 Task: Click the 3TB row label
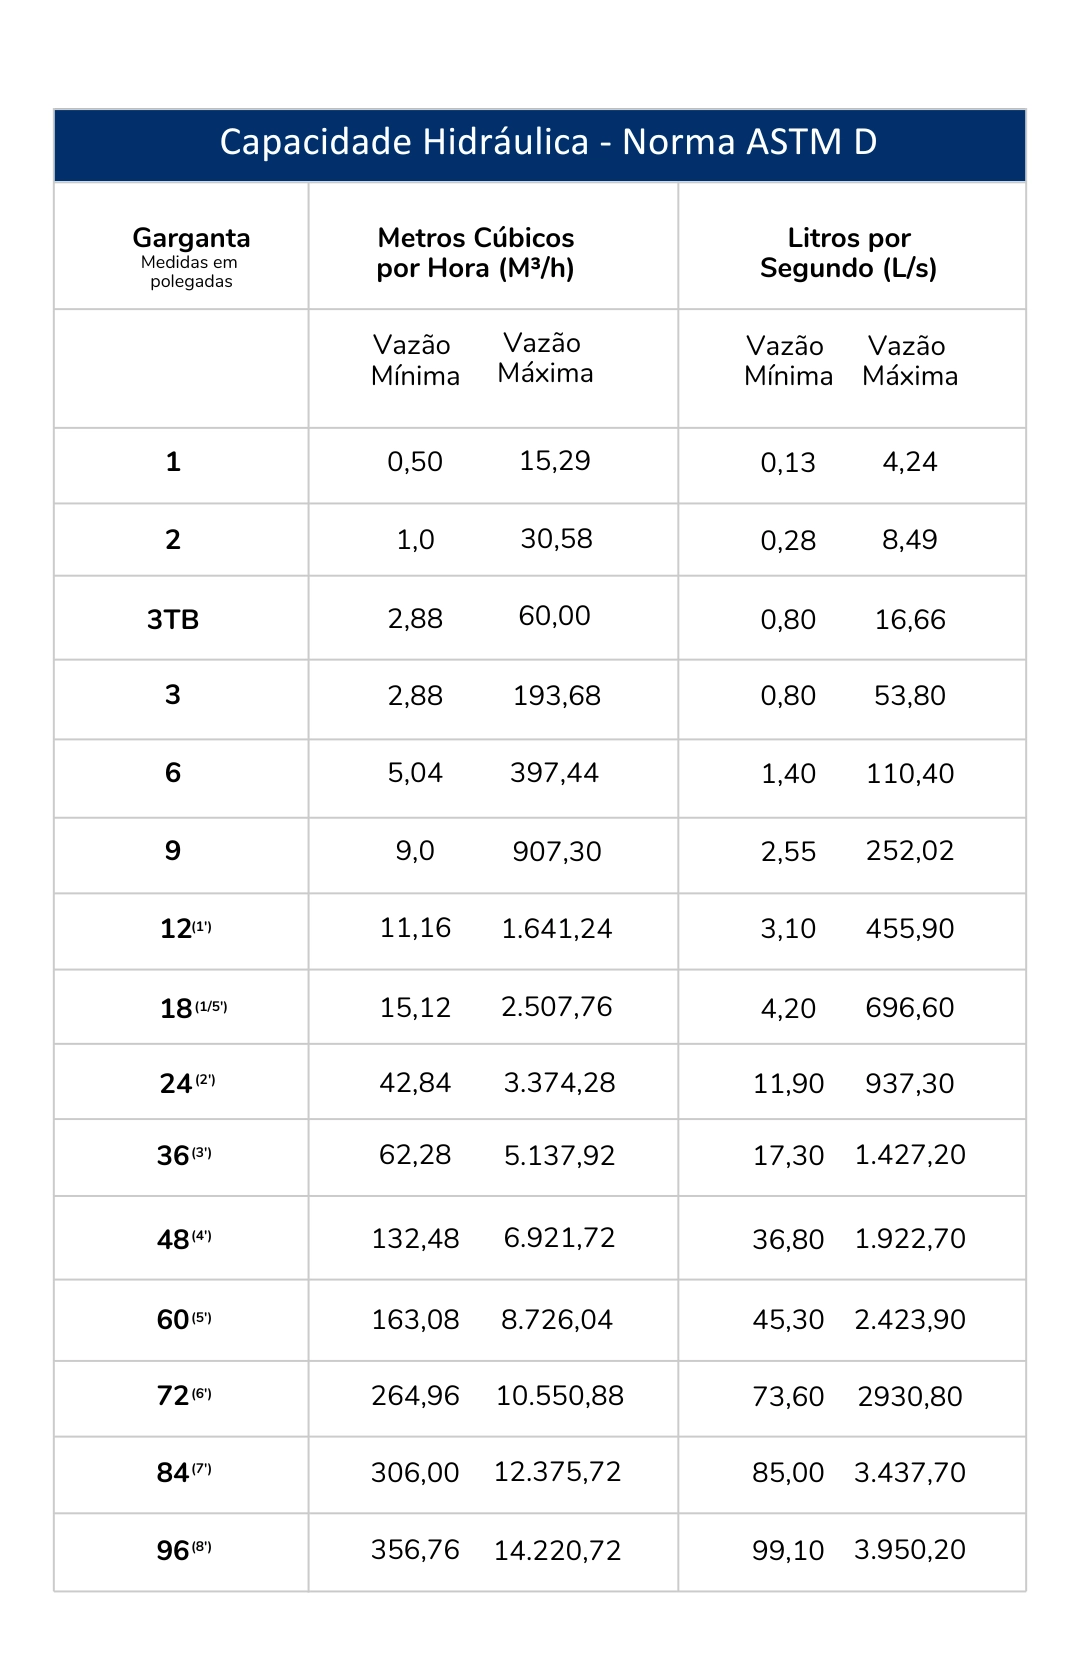173,620
